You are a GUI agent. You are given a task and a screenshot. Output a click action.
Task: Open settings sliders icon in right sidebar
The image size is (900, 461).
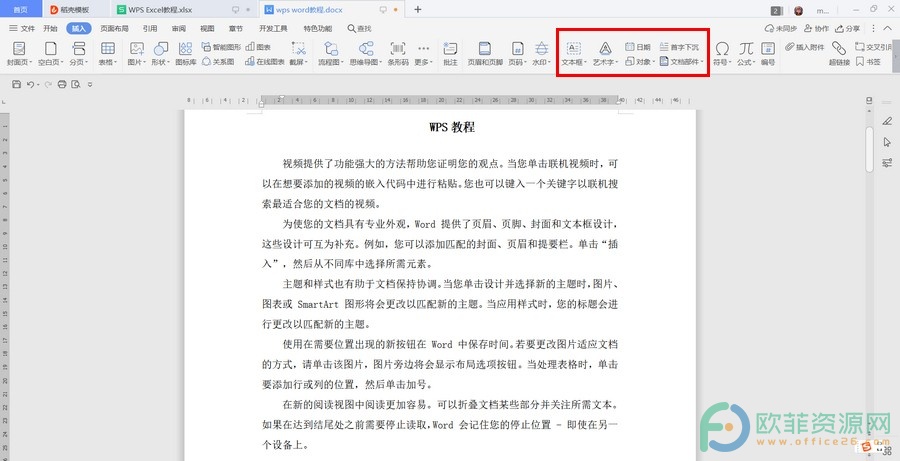point(887,162)
